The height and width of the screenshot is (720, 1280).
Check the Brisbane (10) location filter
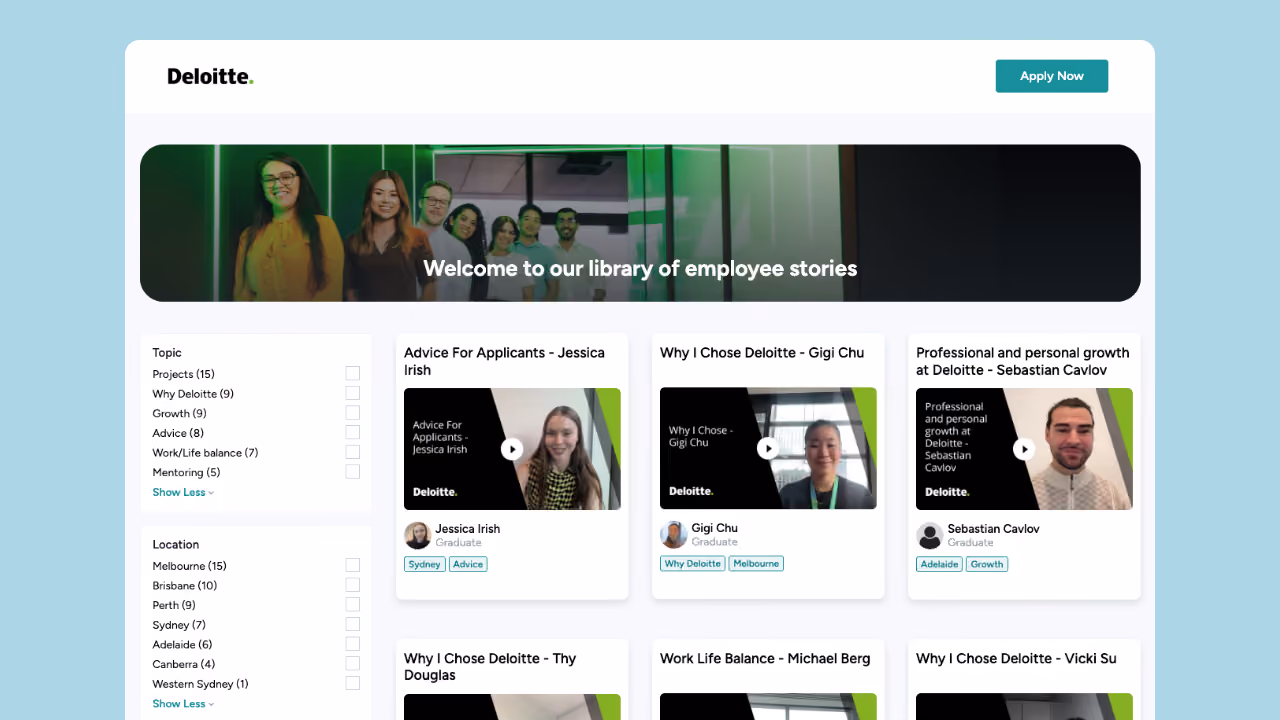(x=352, y=585)
